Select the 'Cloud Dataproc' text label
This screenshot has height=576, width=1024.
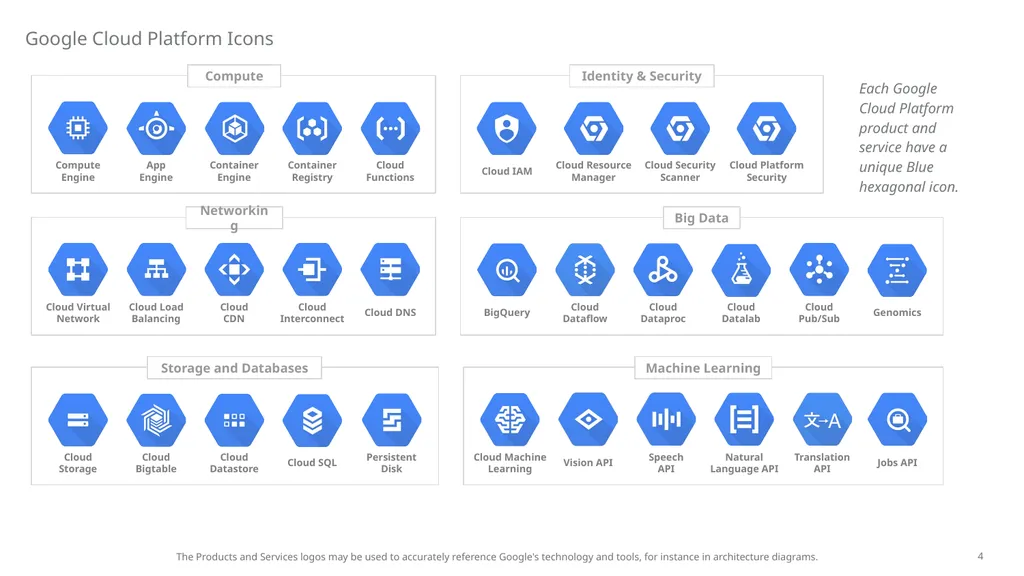coord(663,313)
